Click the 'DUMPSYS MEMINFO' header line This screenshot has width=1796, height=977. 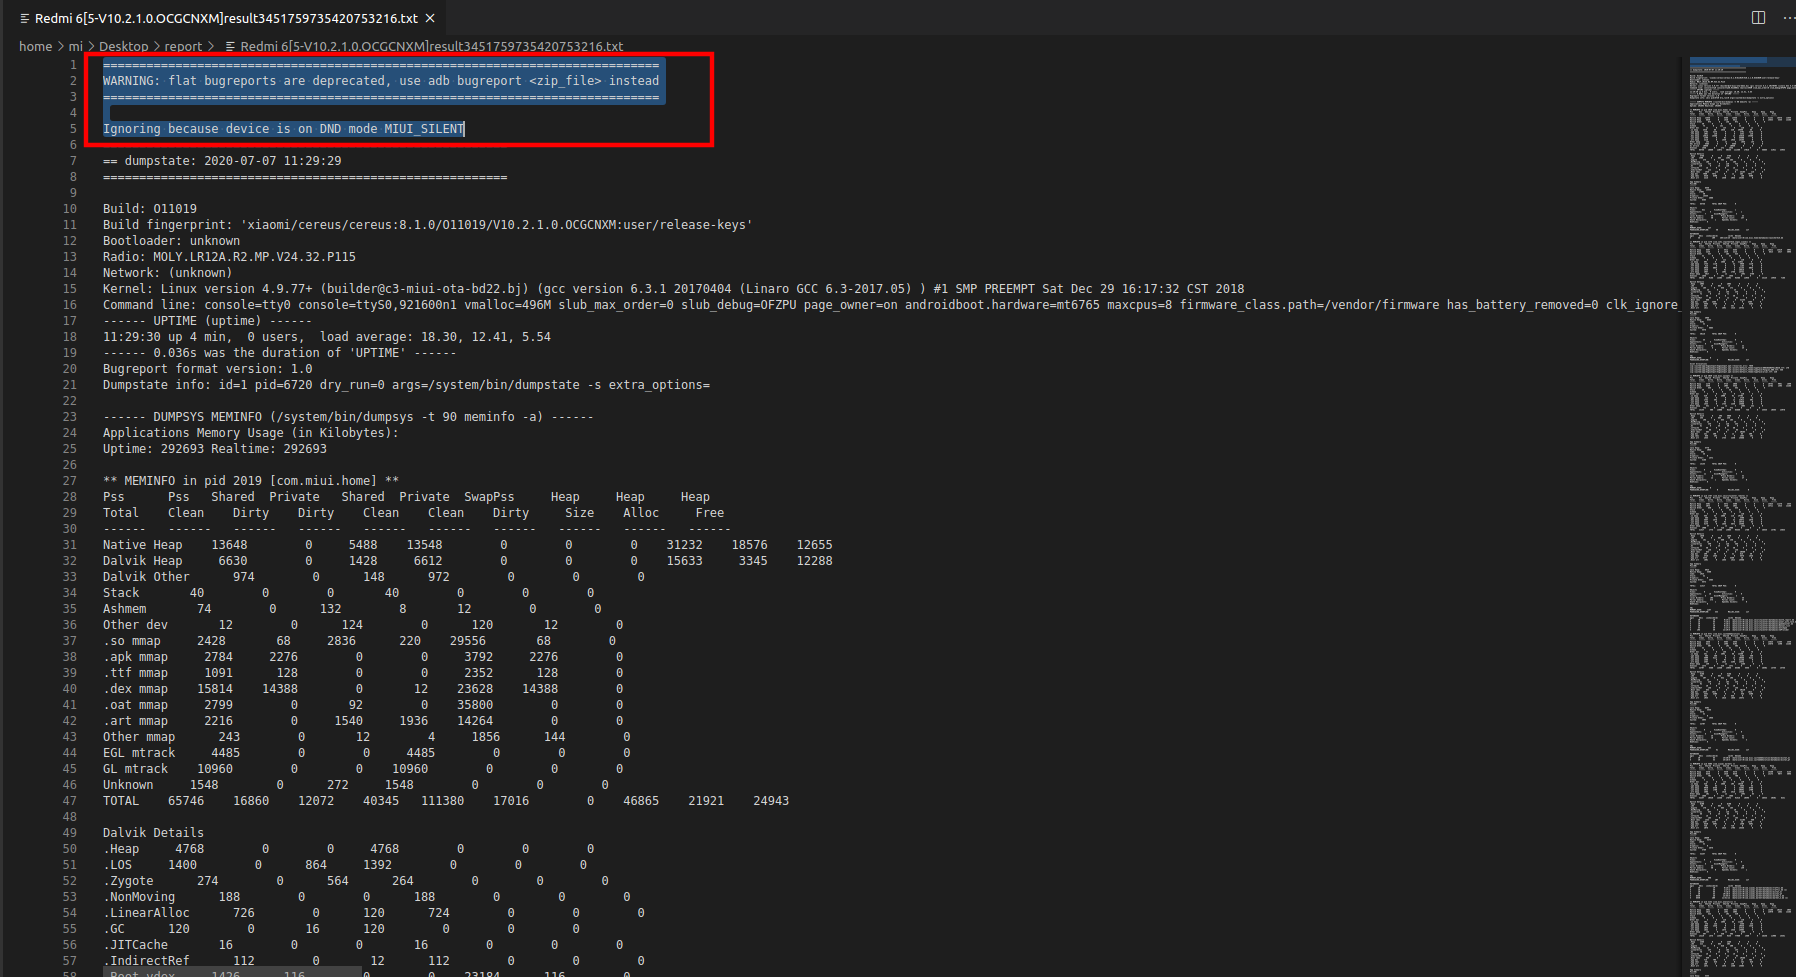point(348,417)
